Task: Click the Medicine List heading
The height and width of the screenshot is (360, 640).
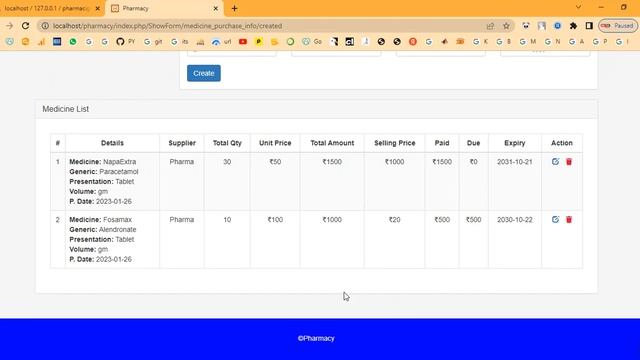Action: coord(65,109)
